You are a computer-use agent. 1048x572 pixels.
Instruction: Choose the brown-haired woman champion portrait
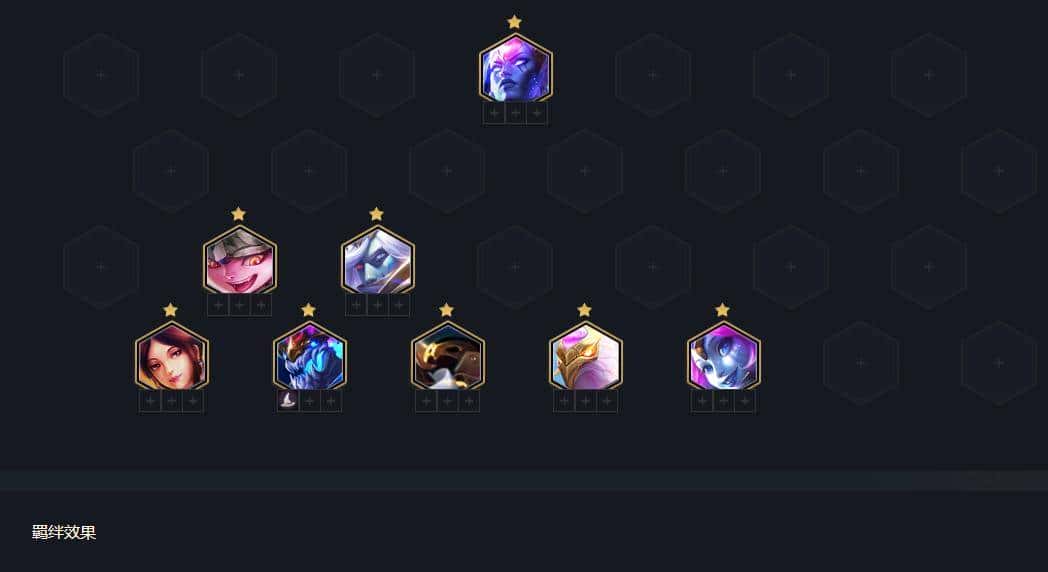coord(172,356)
